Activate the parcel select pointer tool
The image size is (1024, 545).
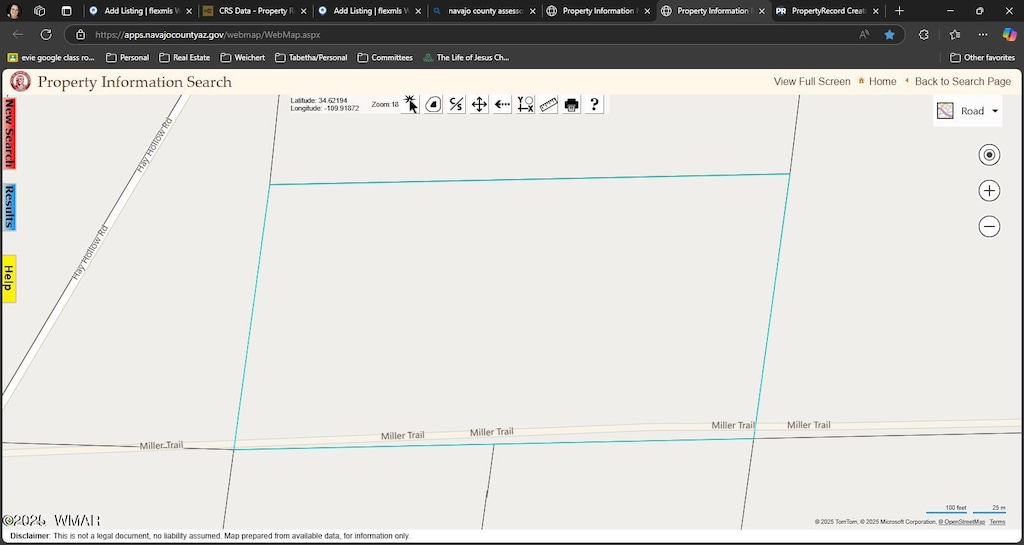(410, 104)
